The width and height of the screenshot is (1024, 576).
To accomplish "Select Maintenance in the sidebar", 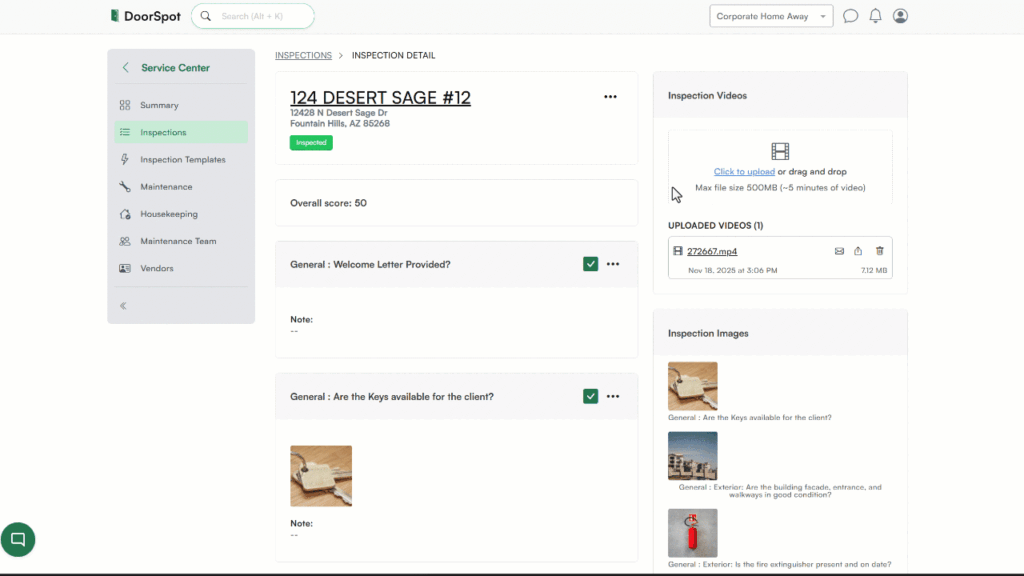I will [166, 187].
